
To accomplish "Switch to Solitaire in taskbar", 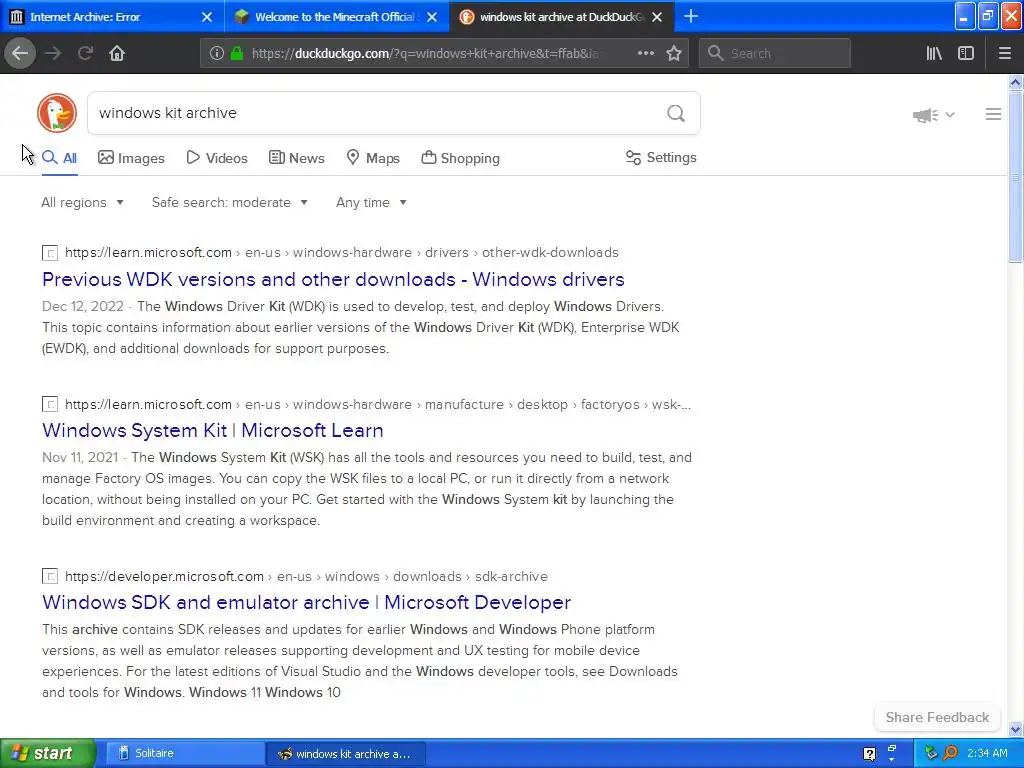I will pyautogui.click(x=184, y=753).
